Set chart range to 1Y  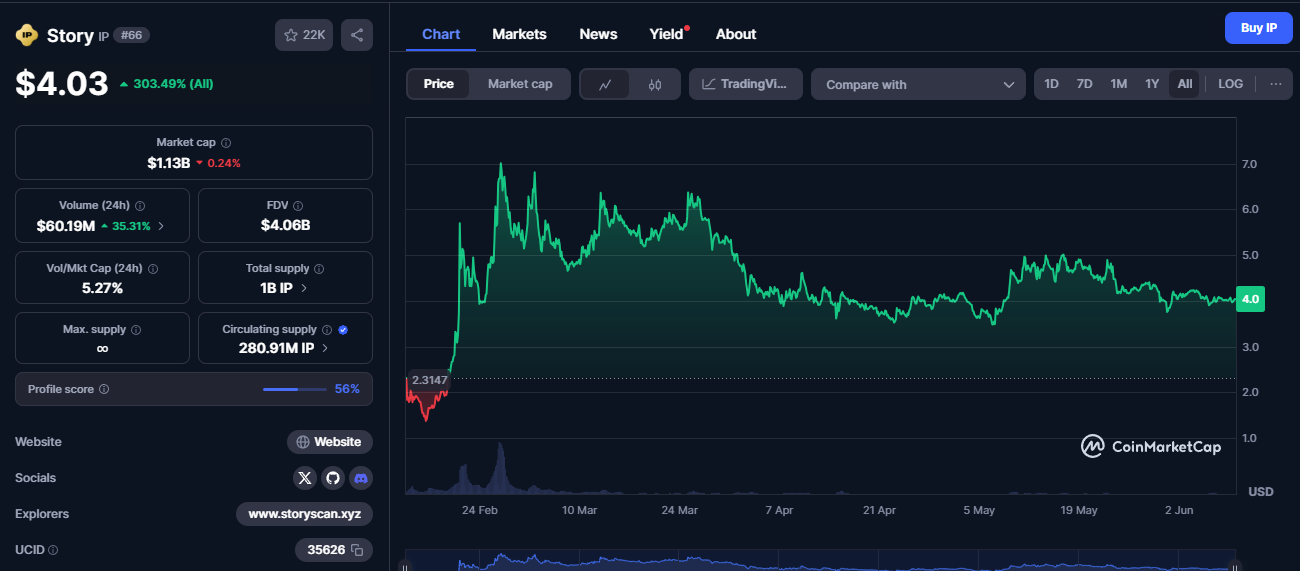point(1152,84)
